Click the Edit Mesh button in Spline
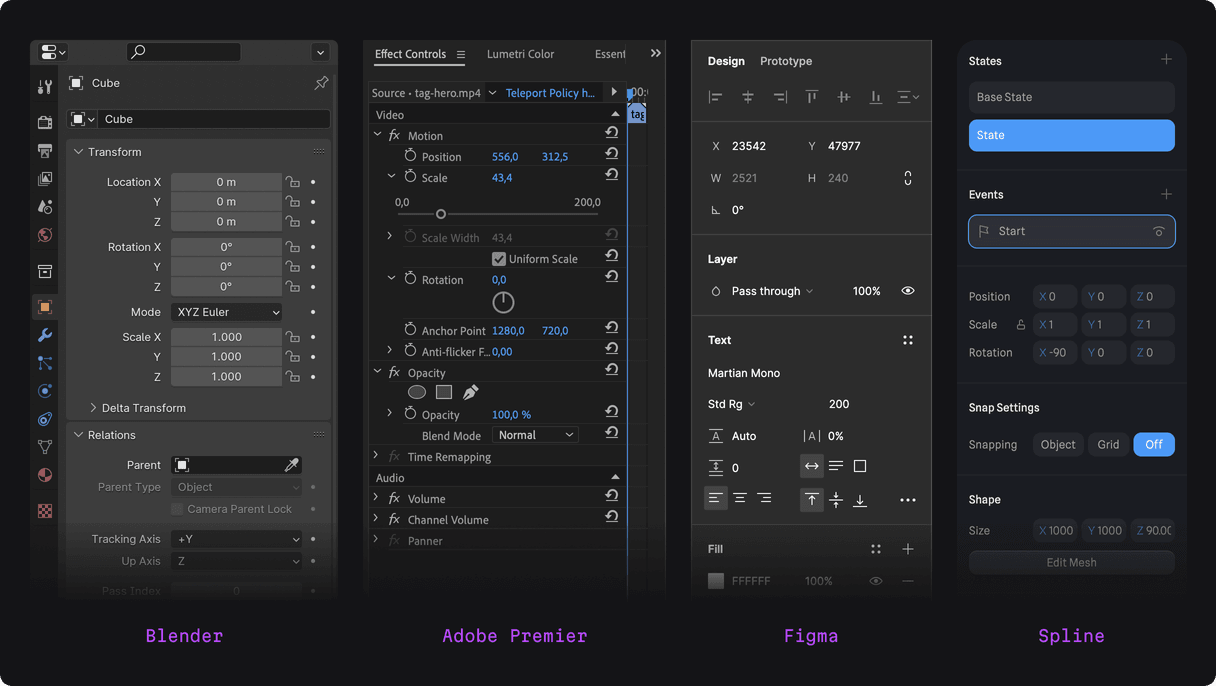1216x686 pixels. coord(1071,562)
